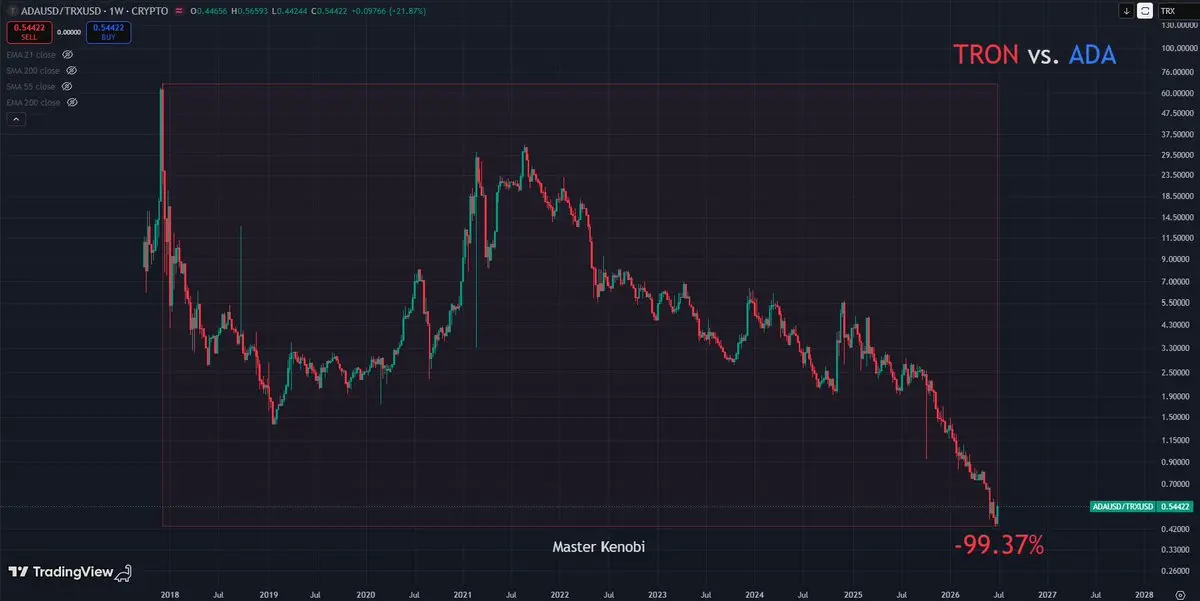
Task: Show the EMA 21 close indicator
Action: (x=67, y=55)
